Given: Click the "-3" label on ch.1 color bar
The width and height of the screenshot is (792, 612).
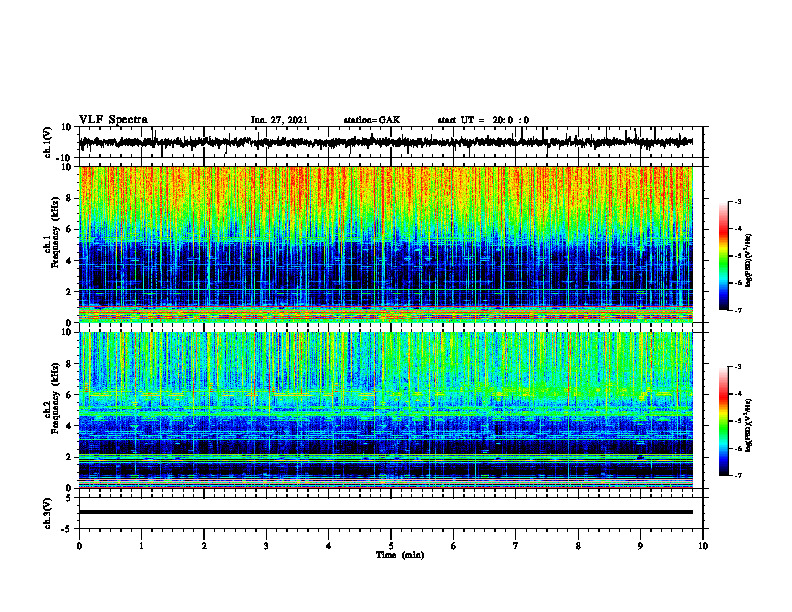Looking at the screenshot, I should click(738, 201).
